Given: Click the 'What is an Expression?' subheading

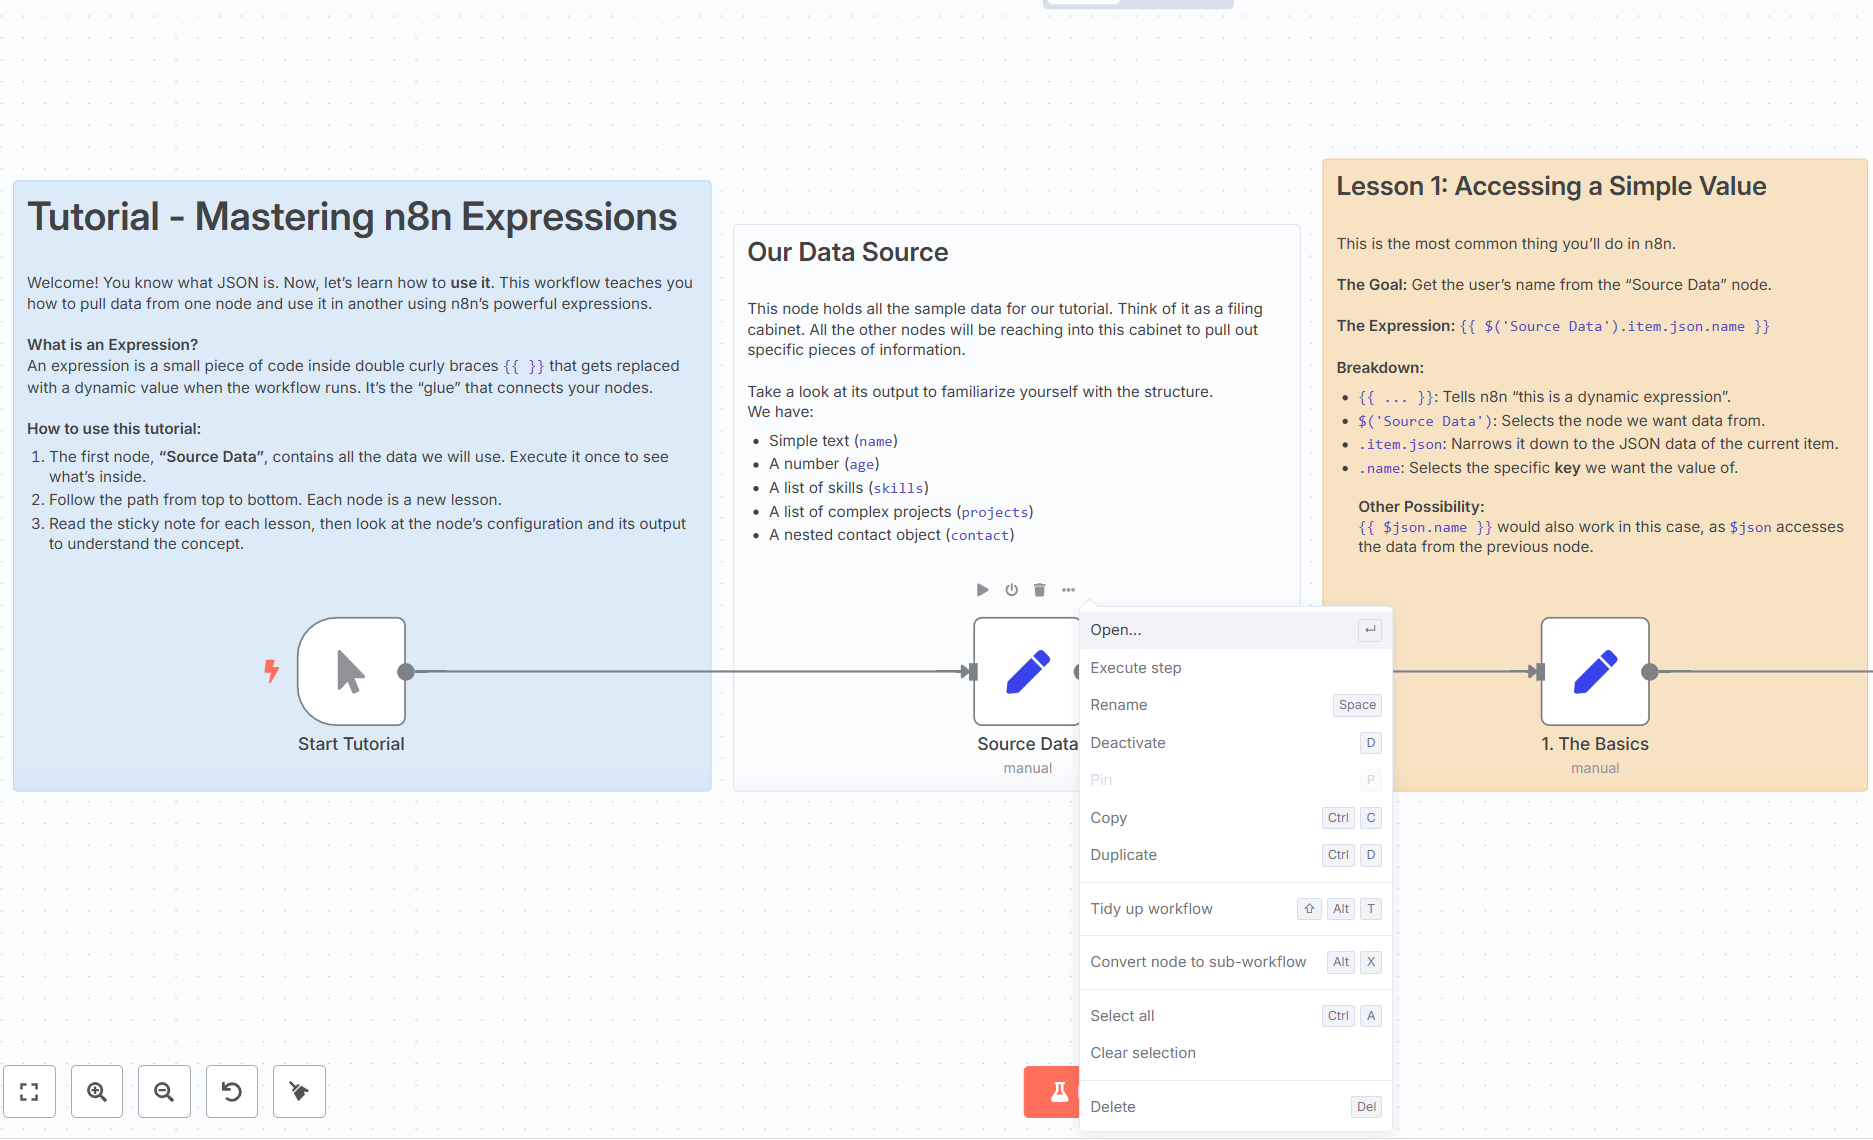Looking at the screenshot, I should [x=112, y=345].
